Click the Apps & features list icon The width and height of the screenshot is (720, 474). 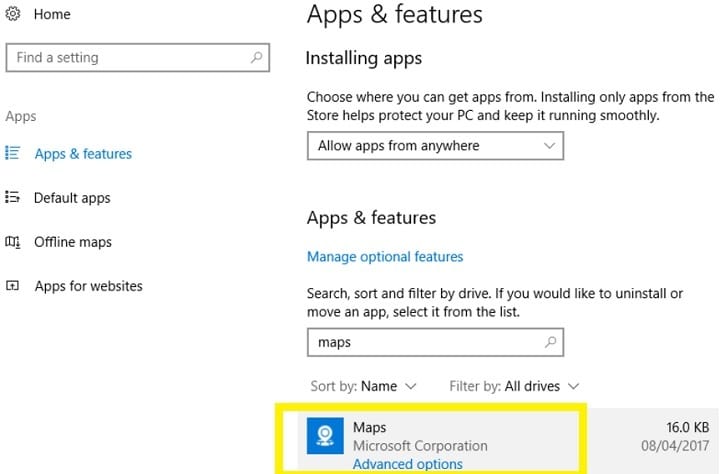pos(12,153)
